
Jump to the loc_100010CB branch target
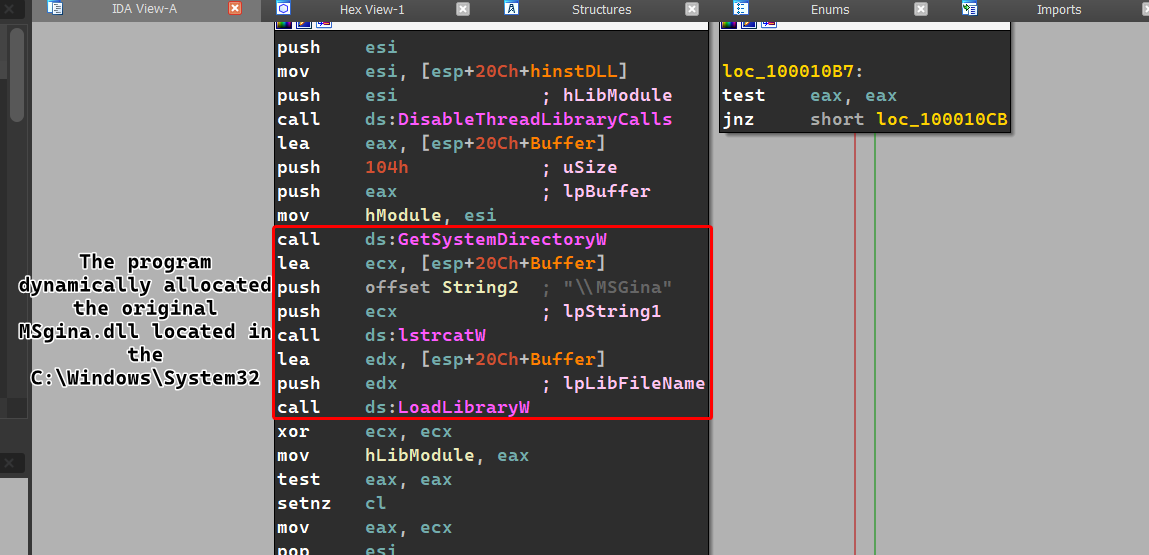point(942,120)
